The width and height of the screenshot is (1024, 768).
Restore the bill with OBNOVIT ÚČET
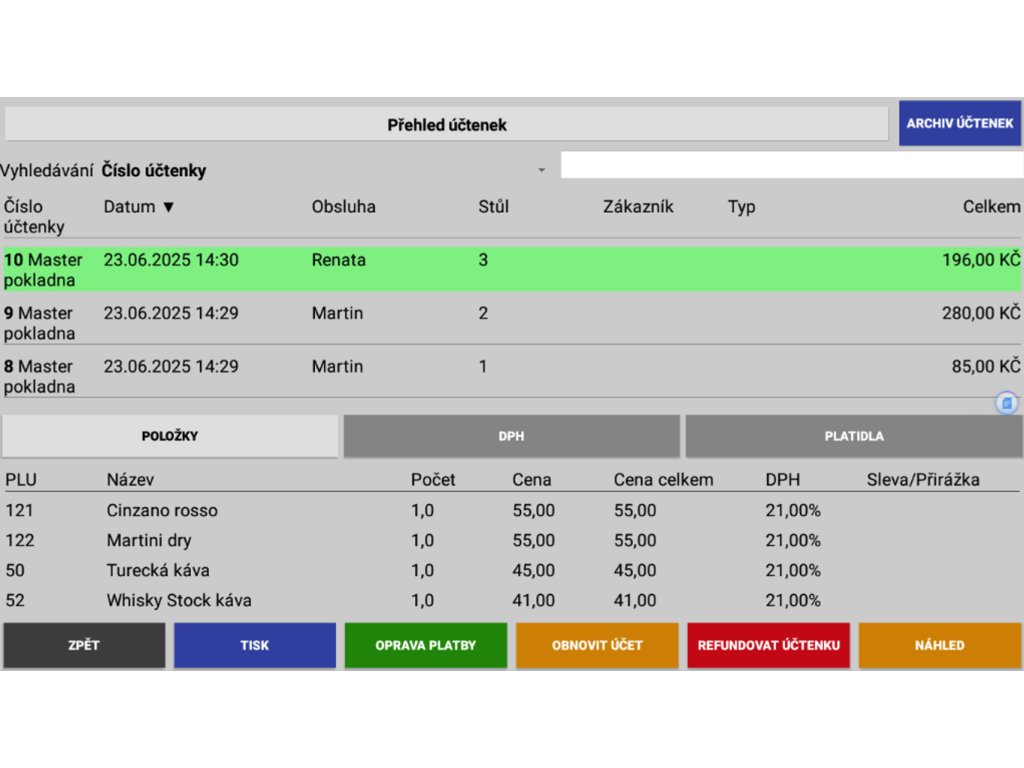tap(597, 645)
